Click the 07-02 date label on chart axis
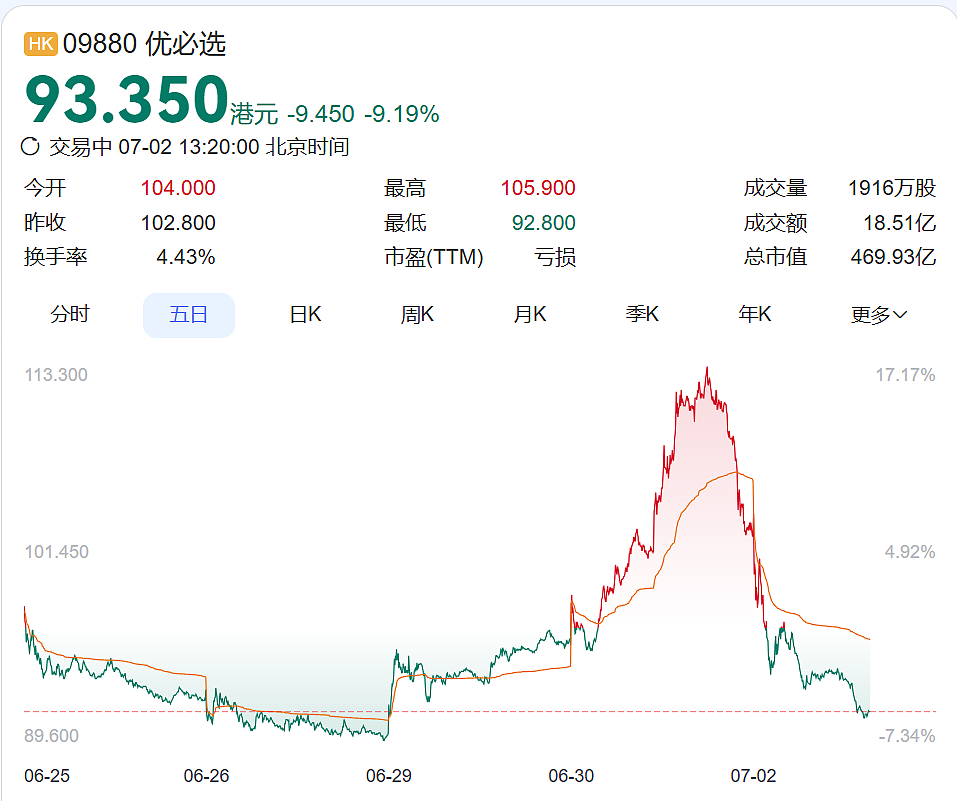Image resolution: width=957 pixels, height=801 pixels. [x=754, y=776]
